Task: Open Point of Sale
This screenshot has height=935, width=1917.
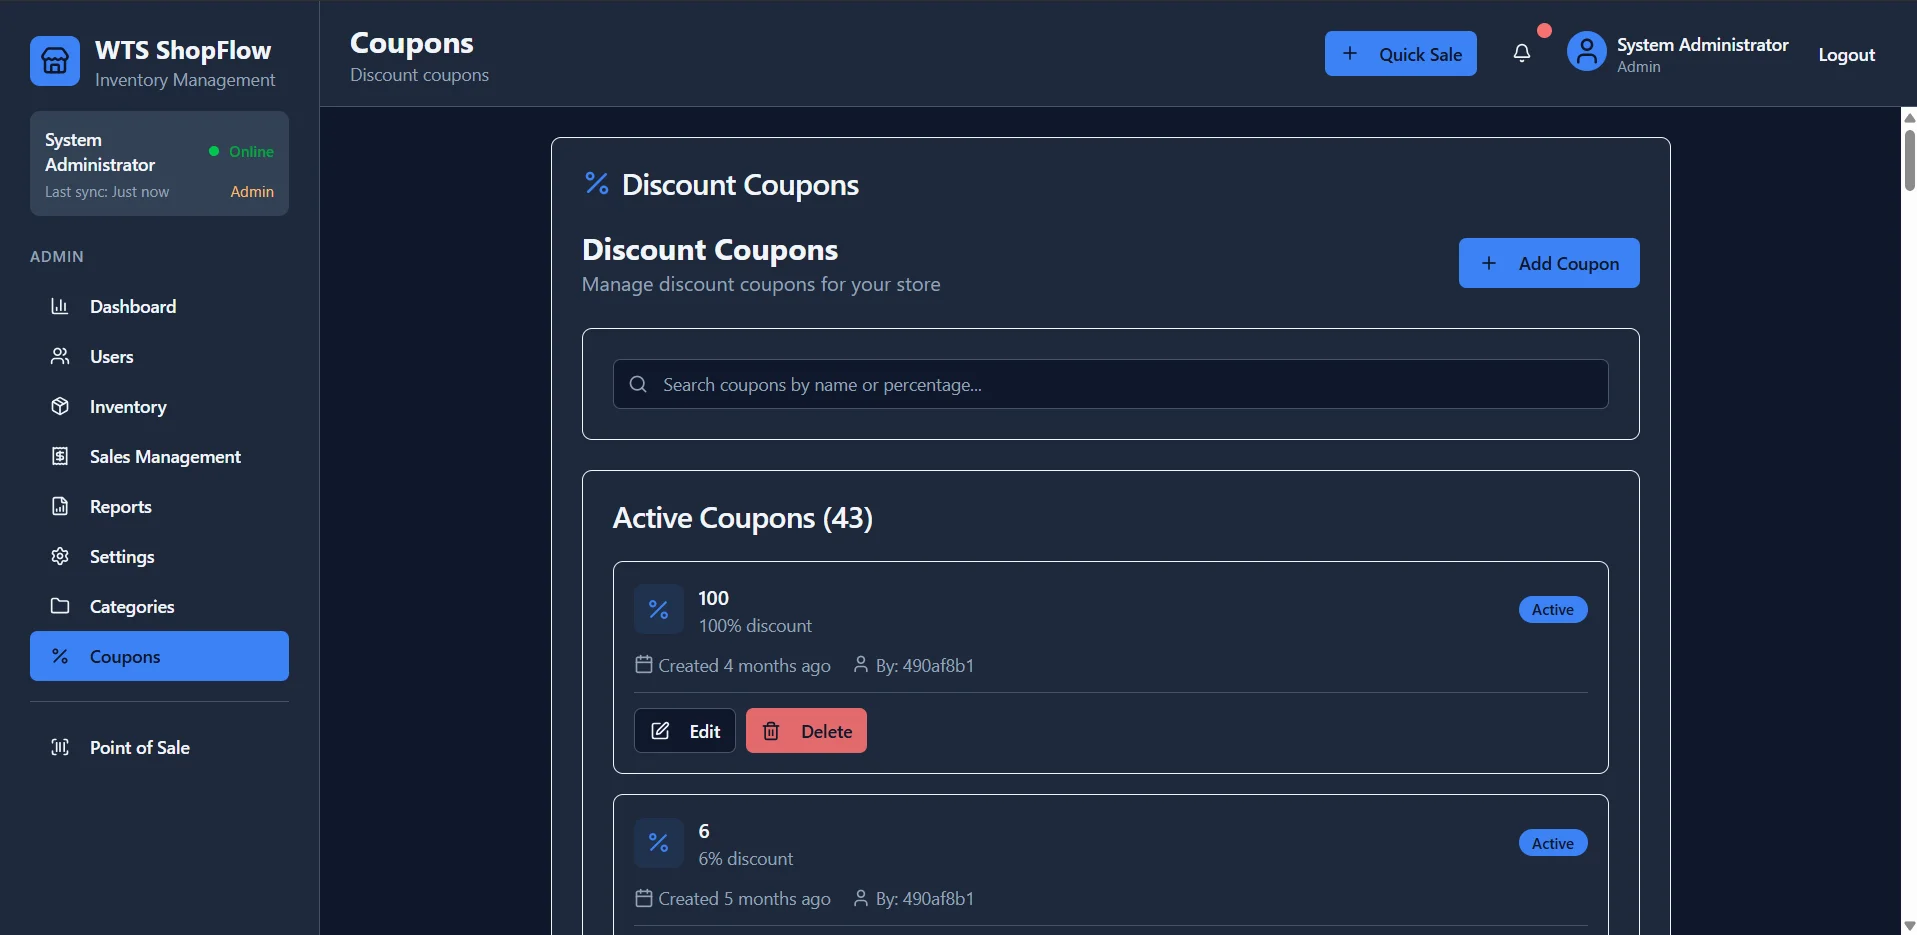Action: (x=159, y=747)
